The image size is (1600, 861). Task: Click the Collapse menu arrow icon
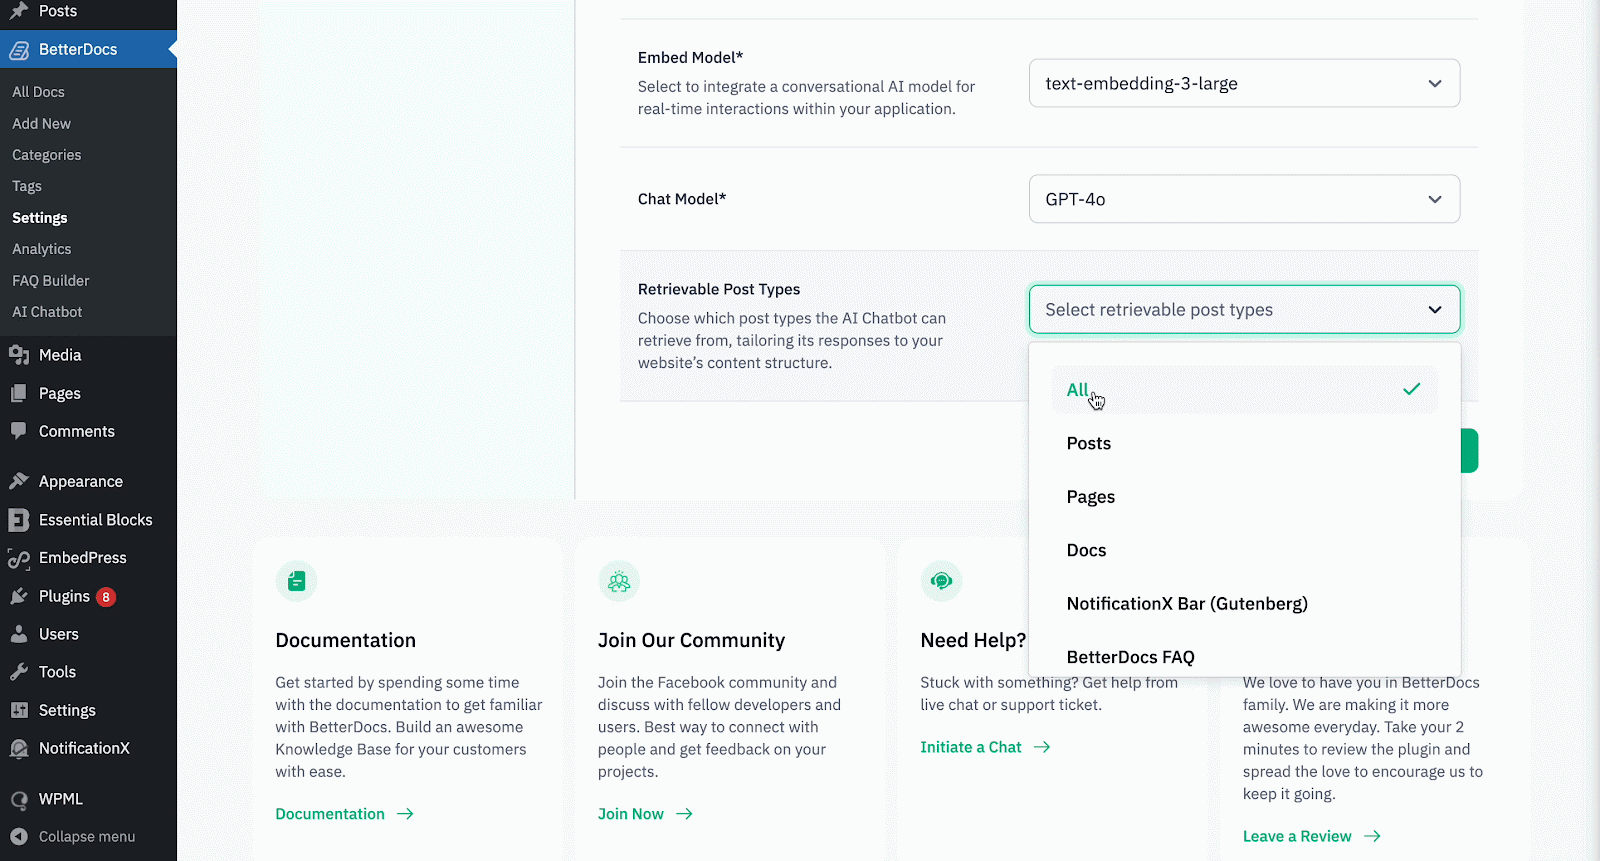coord(19,837)
